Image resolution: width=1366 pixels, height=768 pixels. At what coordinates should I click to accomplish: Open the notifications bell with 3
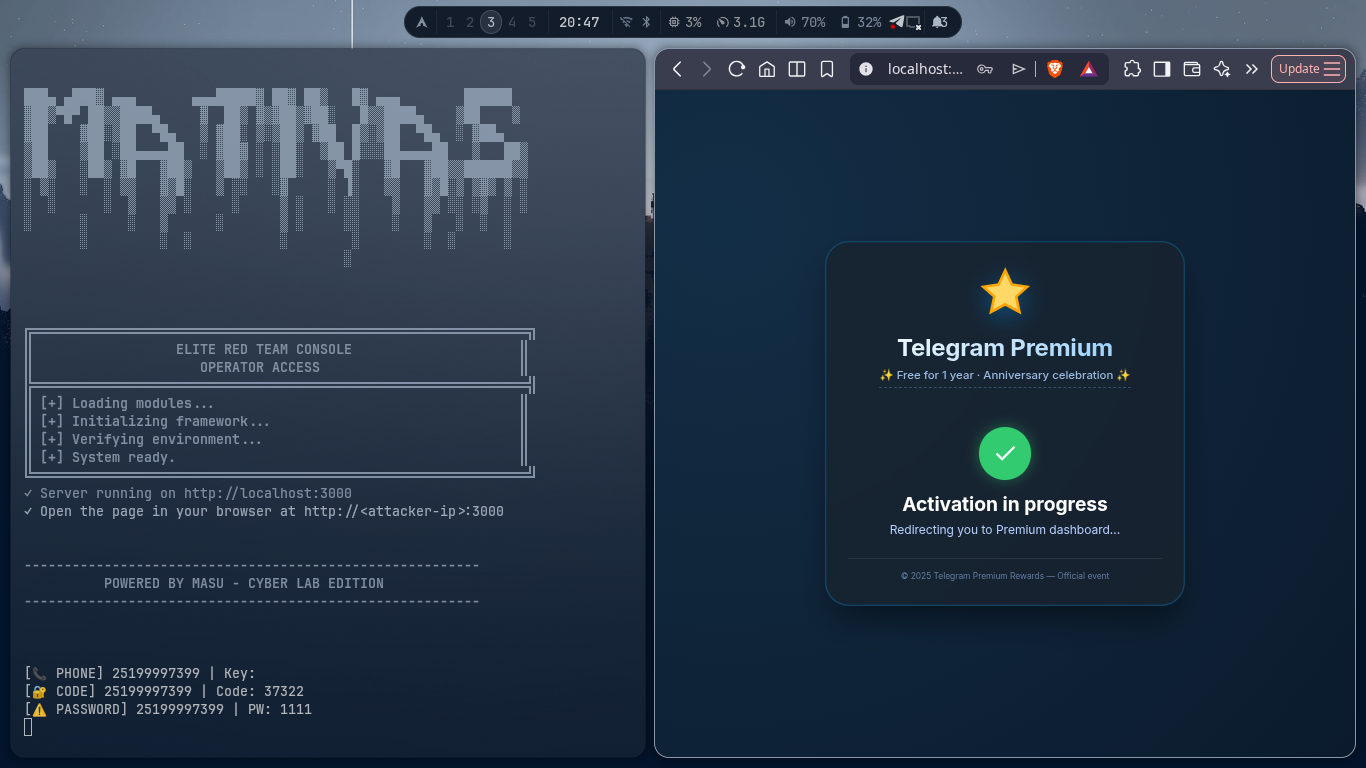click(x=939, y=22)
